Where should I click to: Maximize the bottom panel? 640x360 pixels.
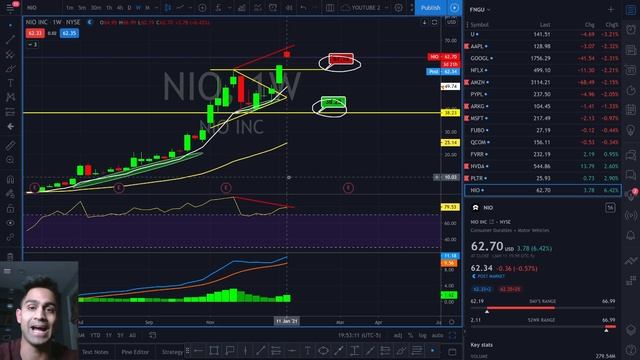(452, 351)
